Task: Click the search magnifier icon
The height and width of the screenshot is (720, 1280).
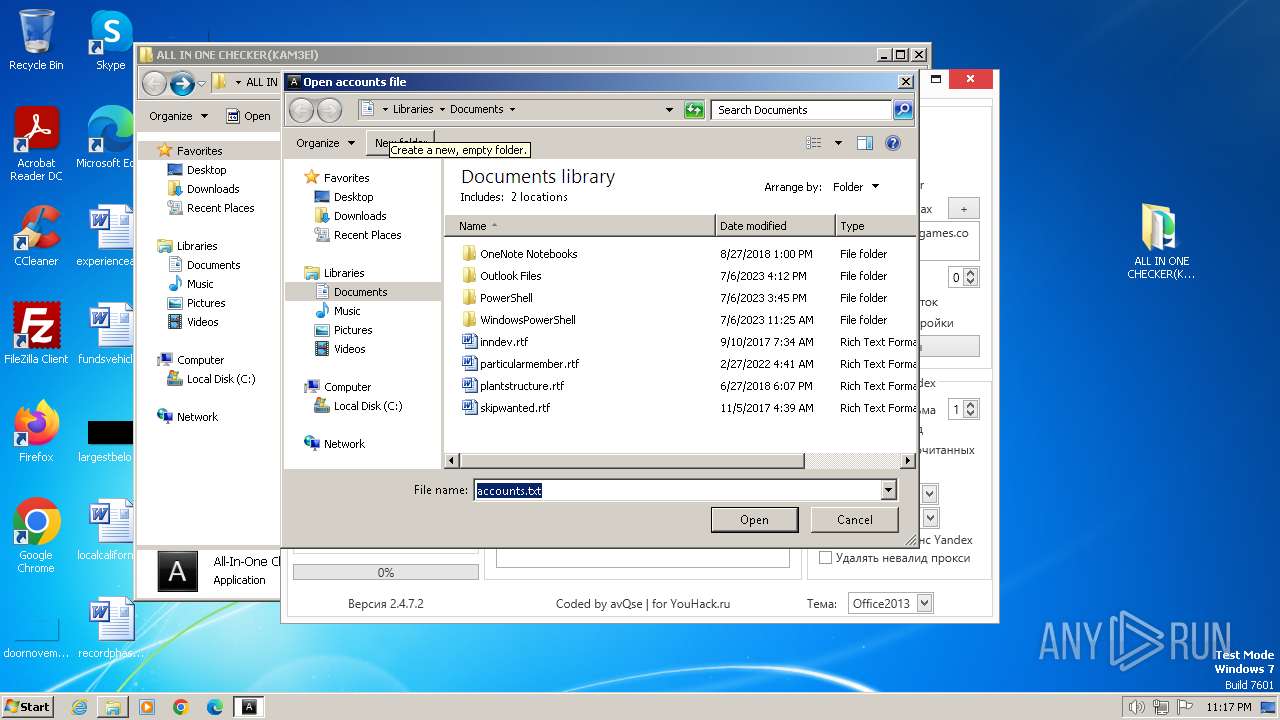Action: [x=902, y=110]
